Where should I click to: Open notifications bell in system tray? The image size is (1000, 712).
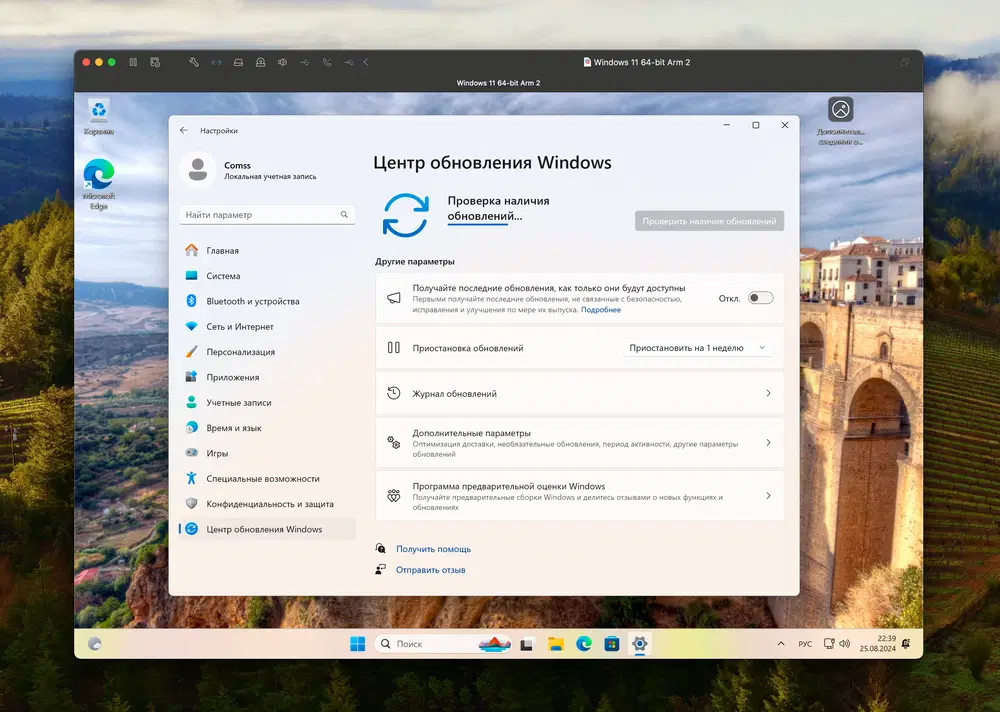tap(906, 644)
